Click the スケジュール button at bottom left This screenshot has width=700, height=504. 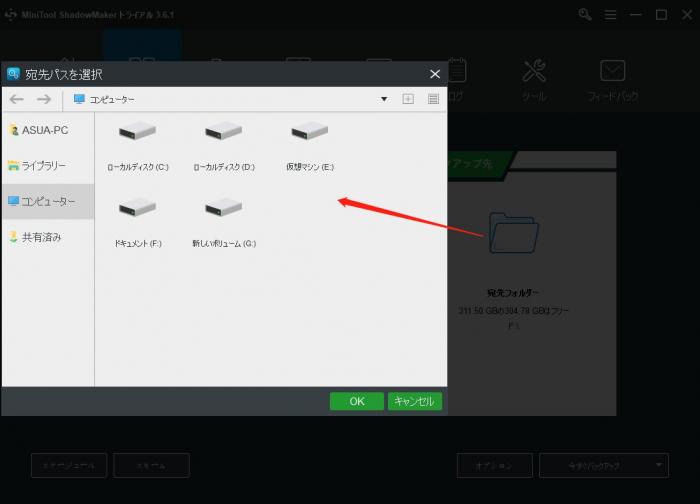pyautogui.click(x=69, y=466)
